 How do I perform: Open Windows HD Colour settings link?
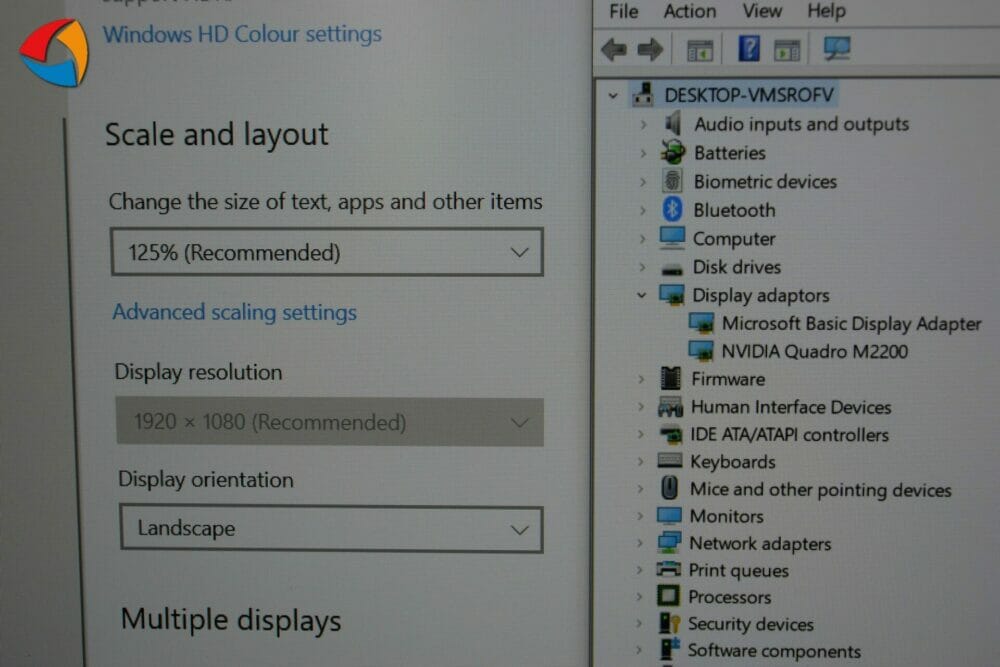(242, 34)
